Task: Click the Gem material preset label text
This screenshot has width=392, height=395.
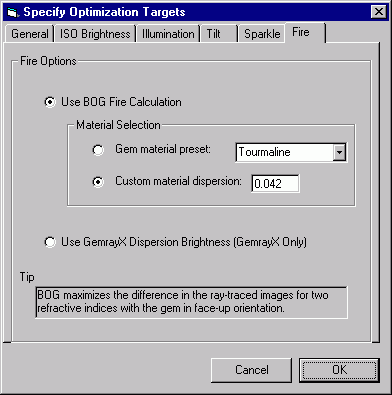Action: 163,149
